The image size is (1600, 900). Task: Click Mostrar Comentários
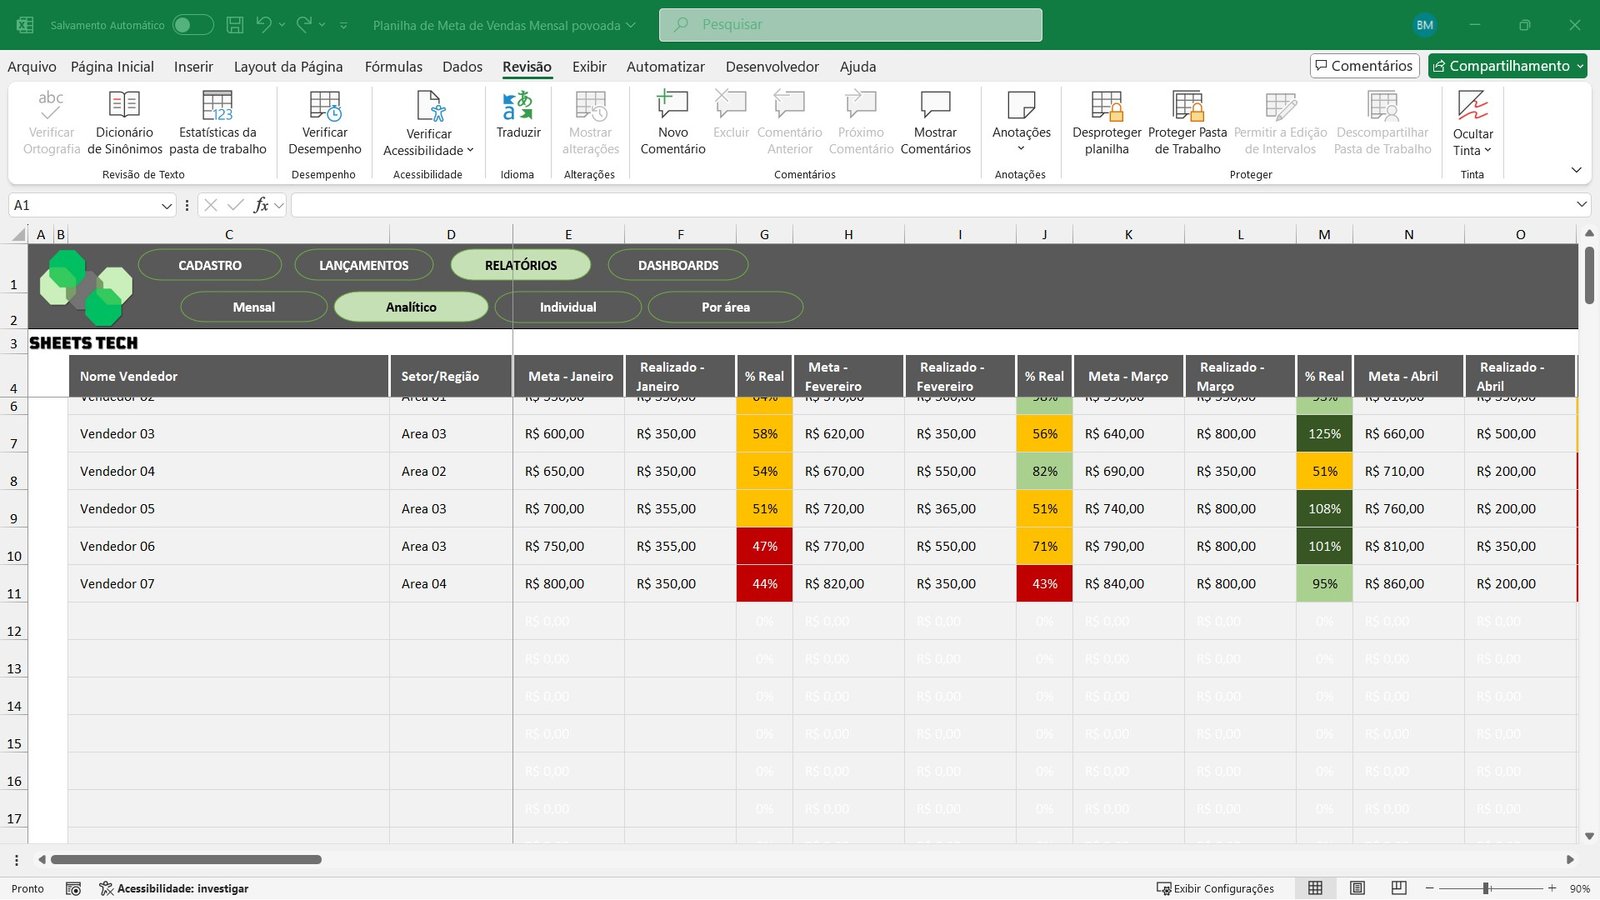coord(936,122)
